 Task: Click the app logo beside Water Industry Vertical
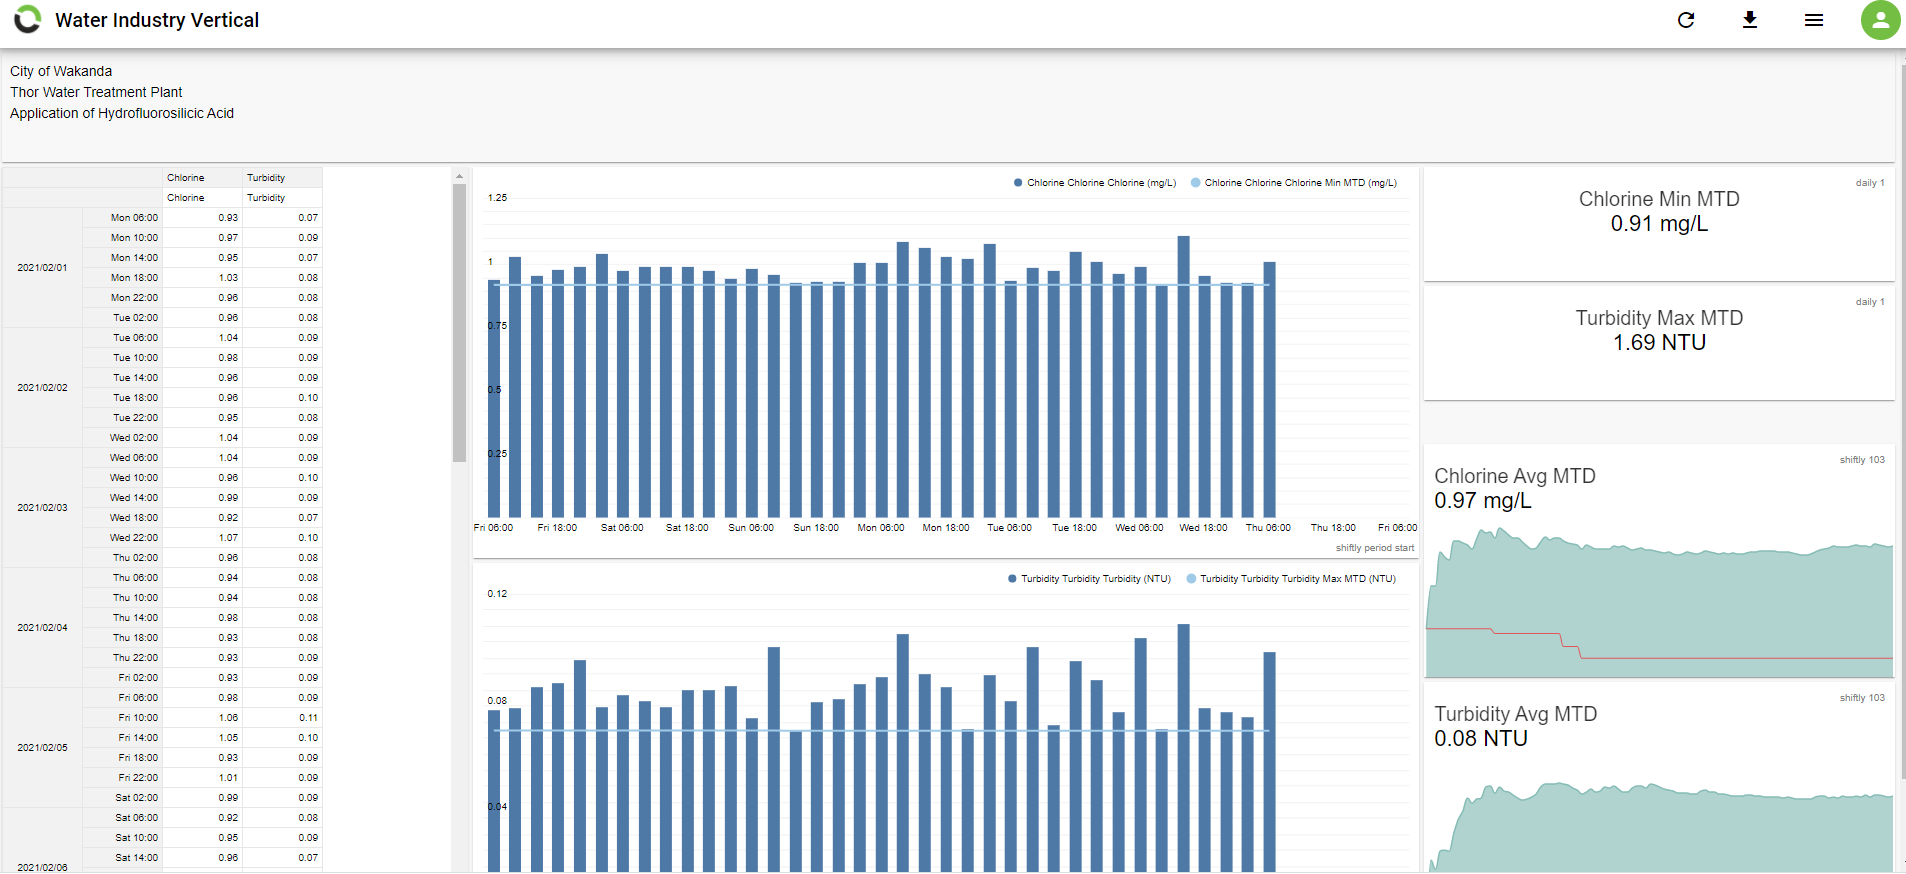[28, 19]
